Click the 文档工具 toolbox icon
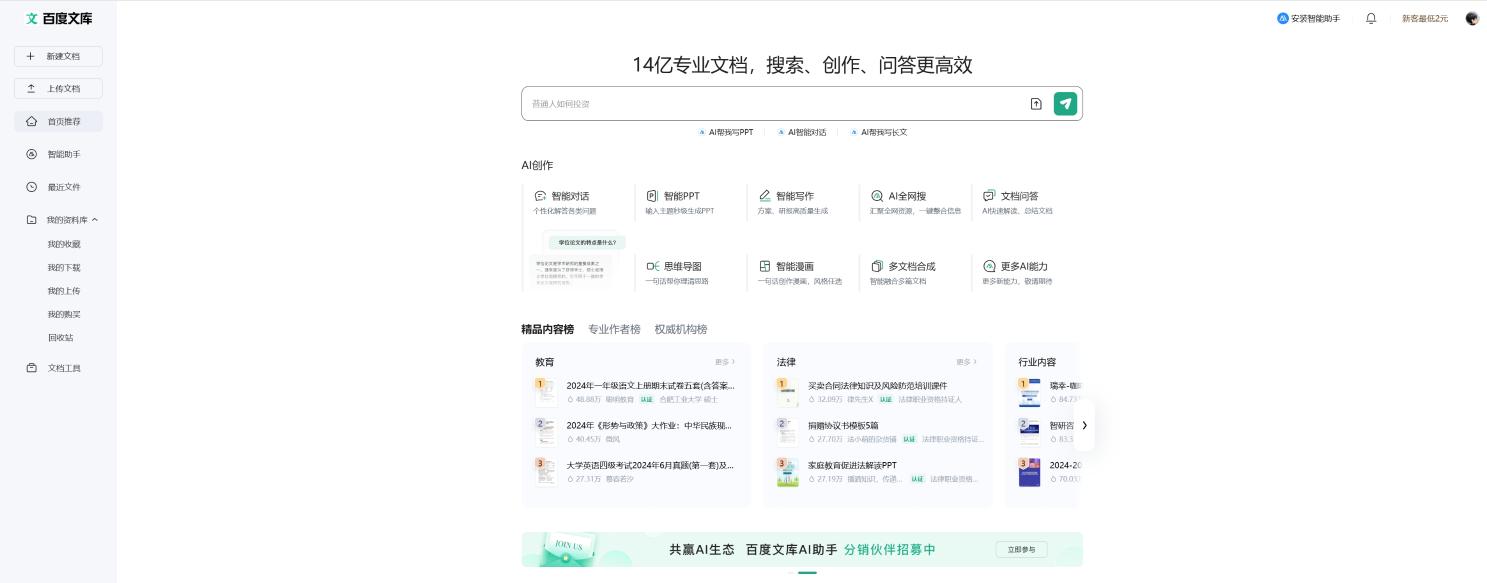 [x=31, y=368]
